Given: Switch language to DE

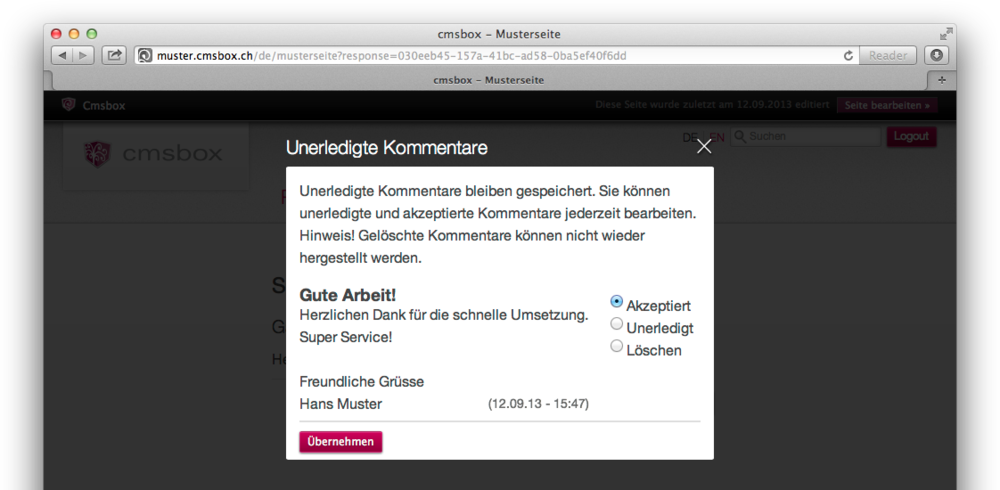Looking at the screenshot, I should point(689,137).
